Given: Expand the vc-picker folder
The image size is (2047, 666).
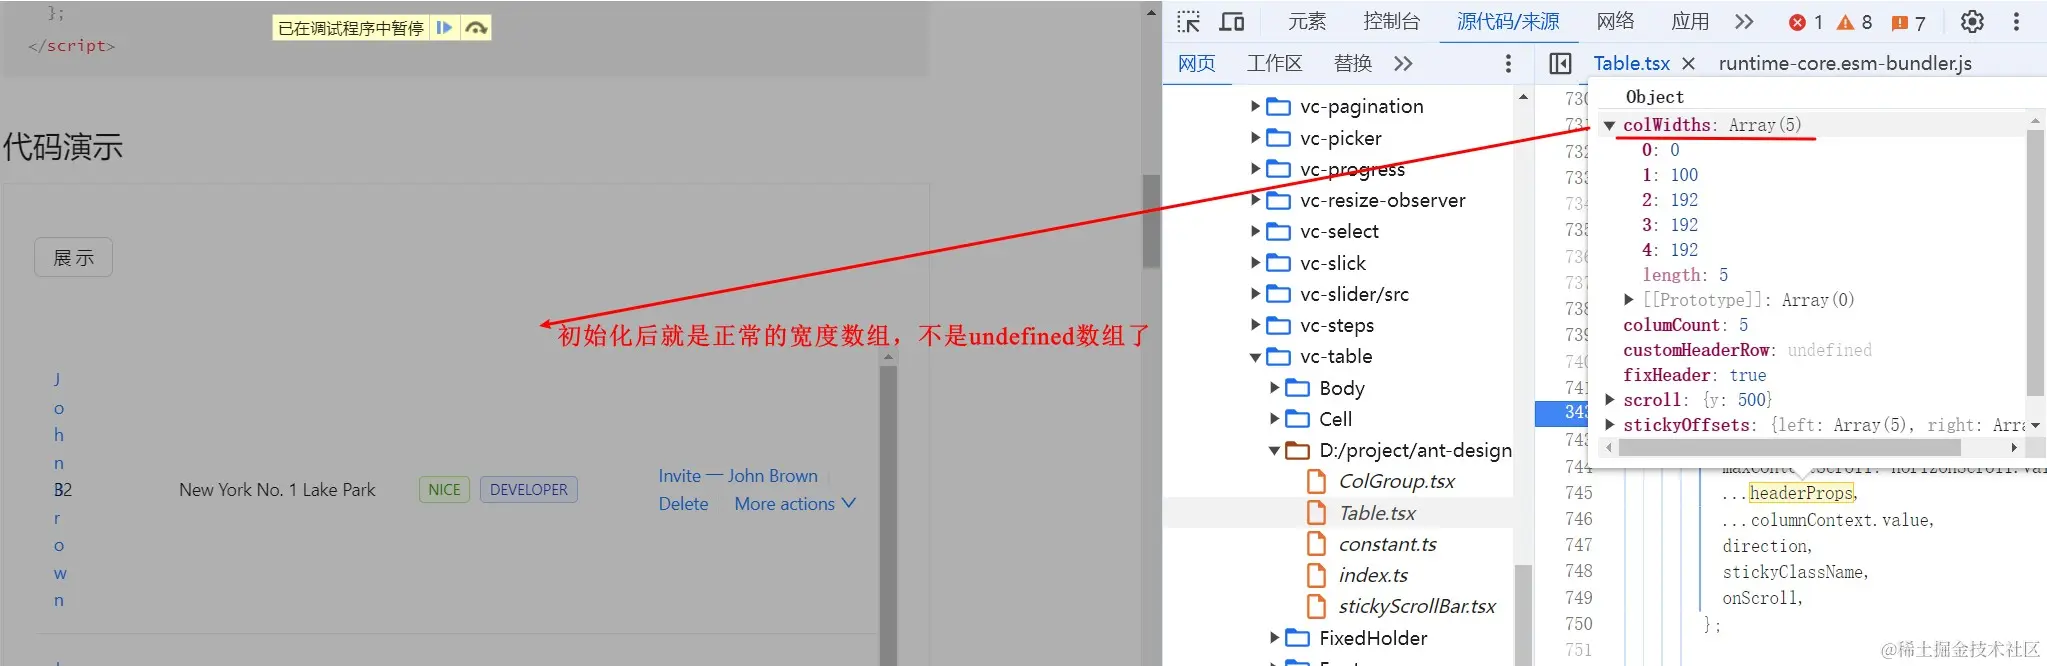Looking at the screenshot, I should [1256, 138].
